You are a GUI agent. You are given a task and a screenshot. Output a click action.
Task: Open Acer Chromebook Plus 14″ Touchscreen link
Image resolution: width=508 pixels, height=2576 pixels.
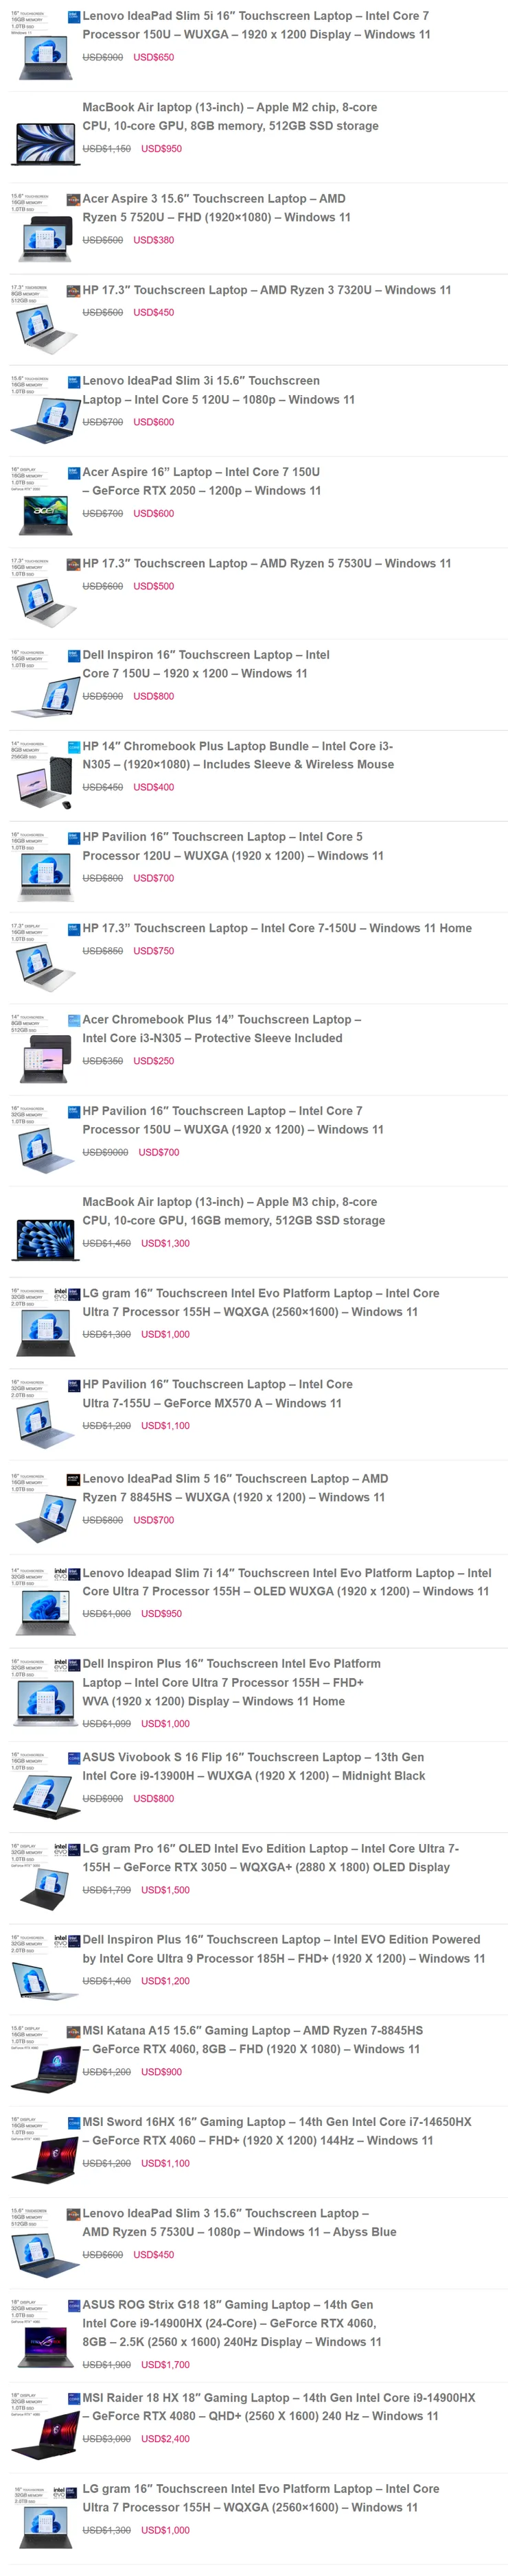tap(222, 1029)
